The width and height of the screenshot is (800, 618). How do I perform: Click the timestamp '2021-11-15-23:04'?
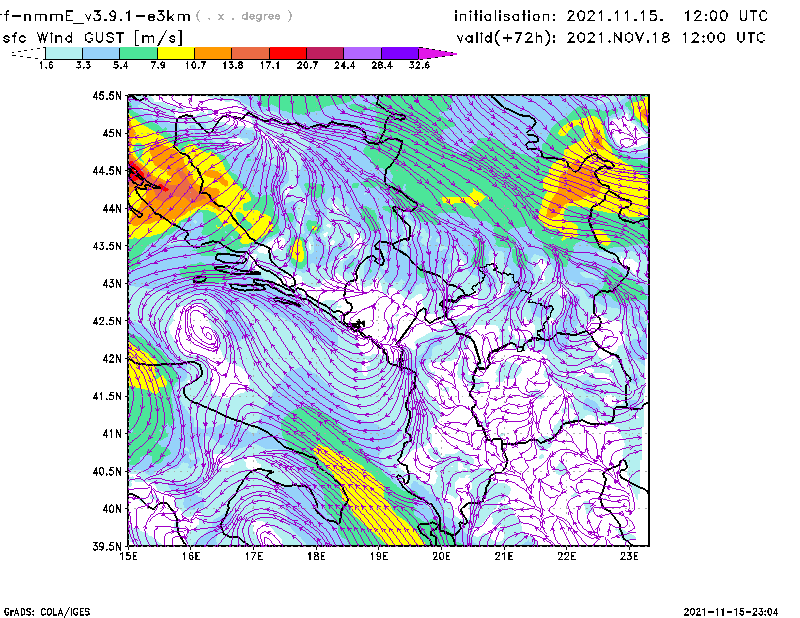(x=731, y=612)
